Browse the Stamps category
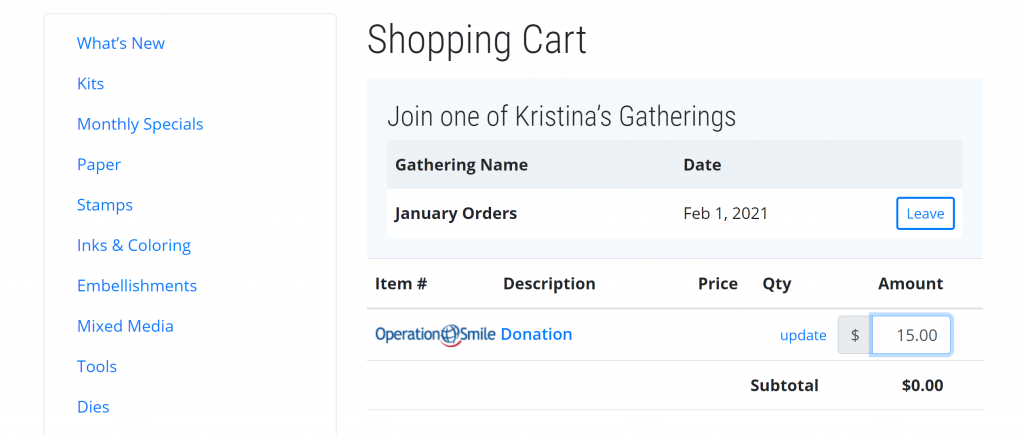The height and width of the screenshot is (434, 1024). click(x=104, y=205)
